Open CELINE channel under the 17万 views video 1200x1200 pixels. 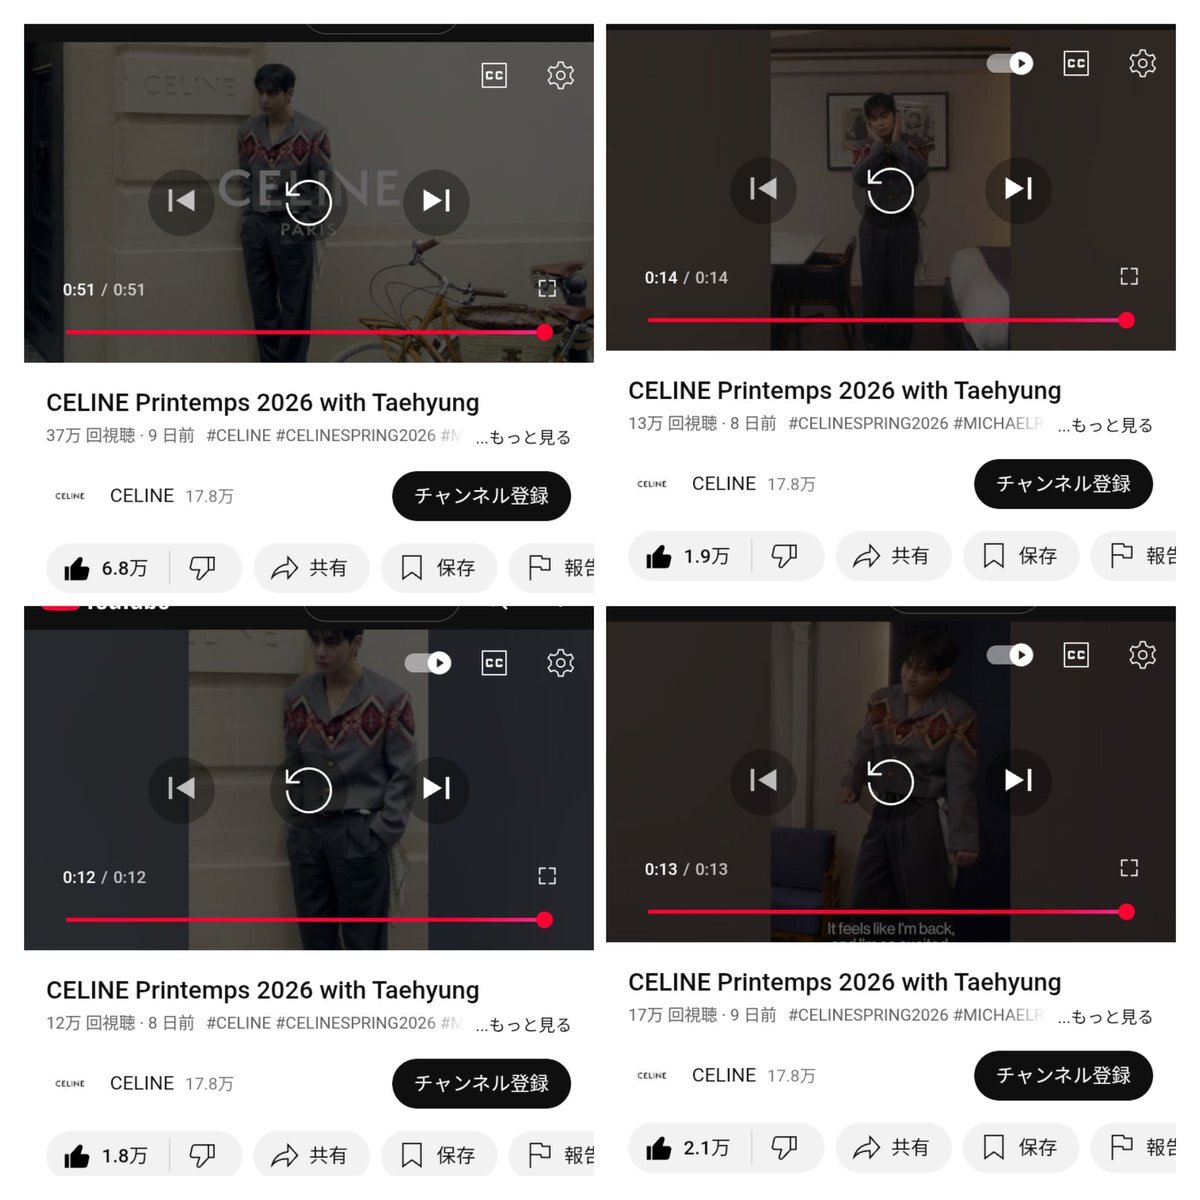726,1075
